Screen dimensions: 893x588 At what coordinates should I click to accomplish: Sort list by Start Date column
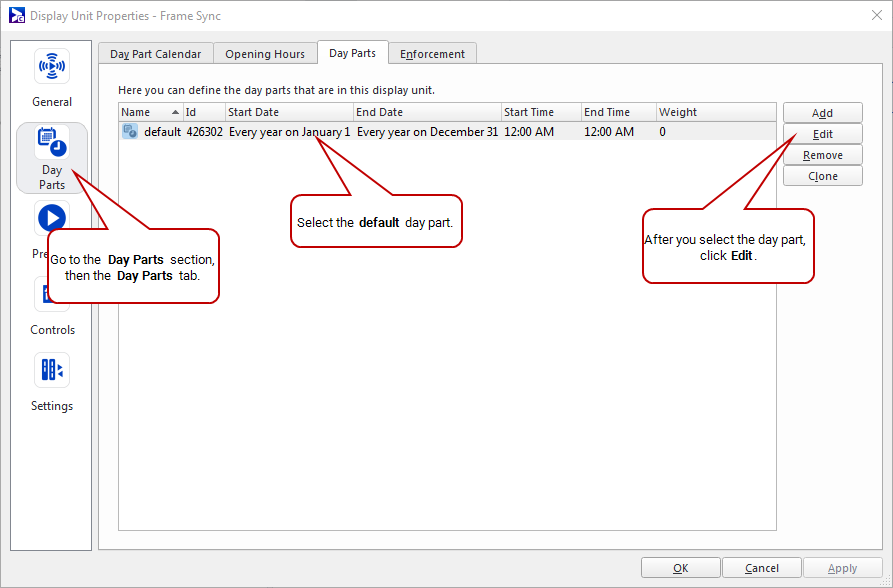(288, 112)
